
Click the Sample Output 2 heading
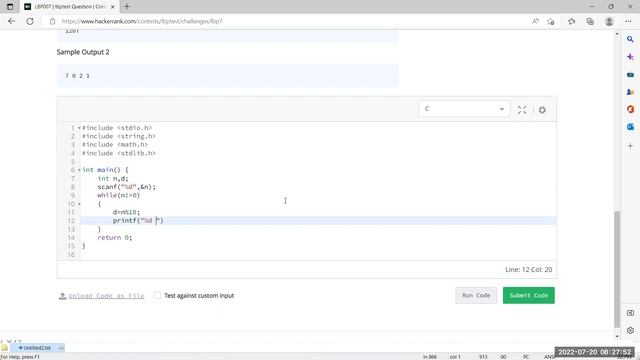pyautogui.click(x=83, y=52)
